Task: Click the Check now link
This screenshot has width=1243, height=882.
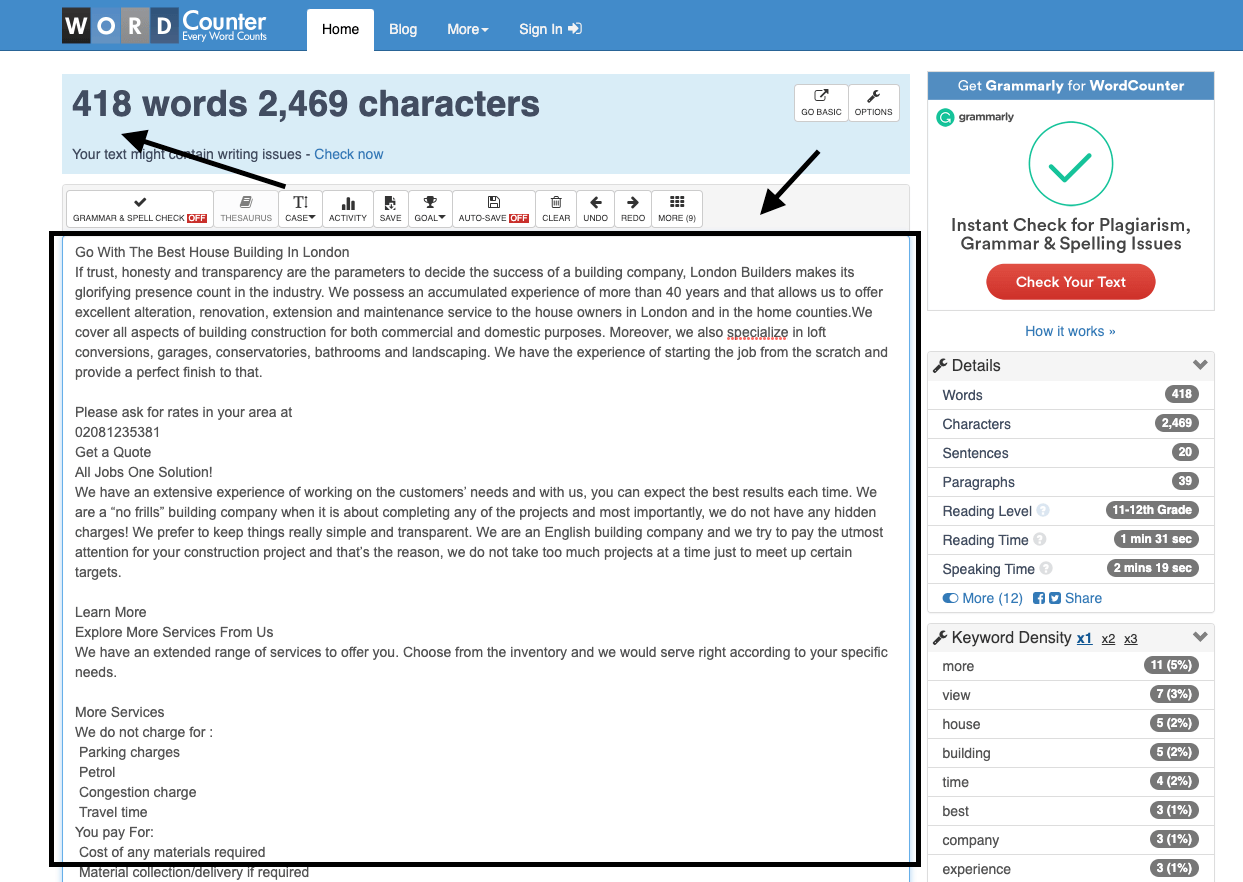Action: coord(348,154)
